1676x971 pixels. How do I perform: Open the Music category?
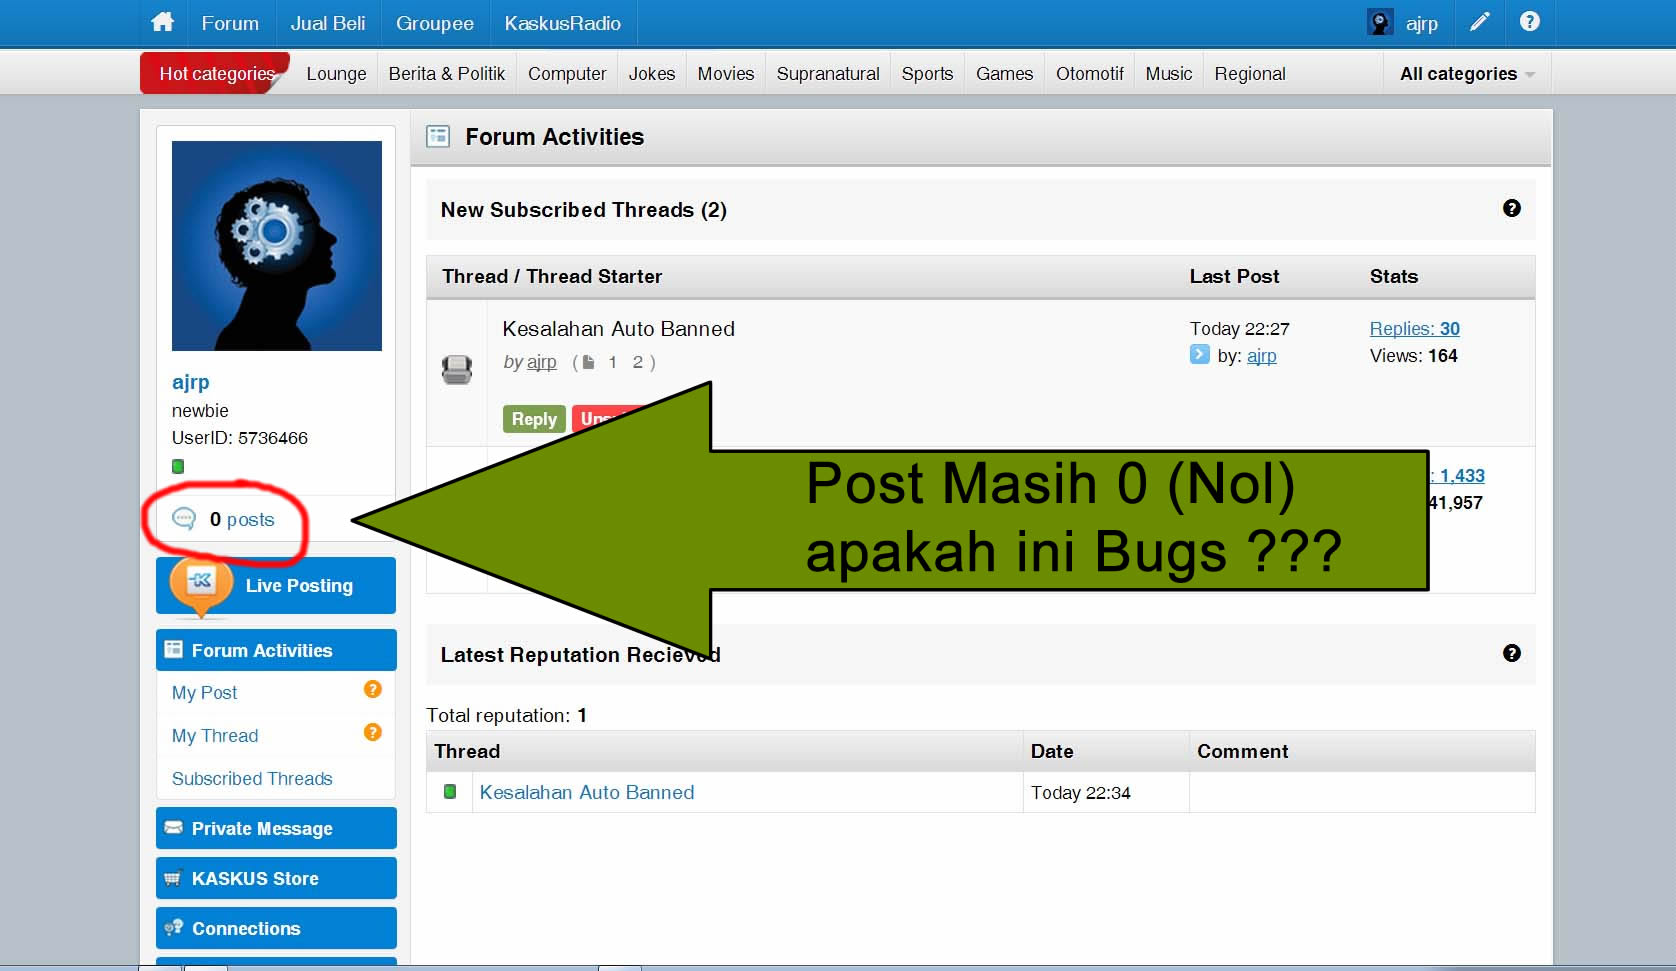pos(1169,74)
